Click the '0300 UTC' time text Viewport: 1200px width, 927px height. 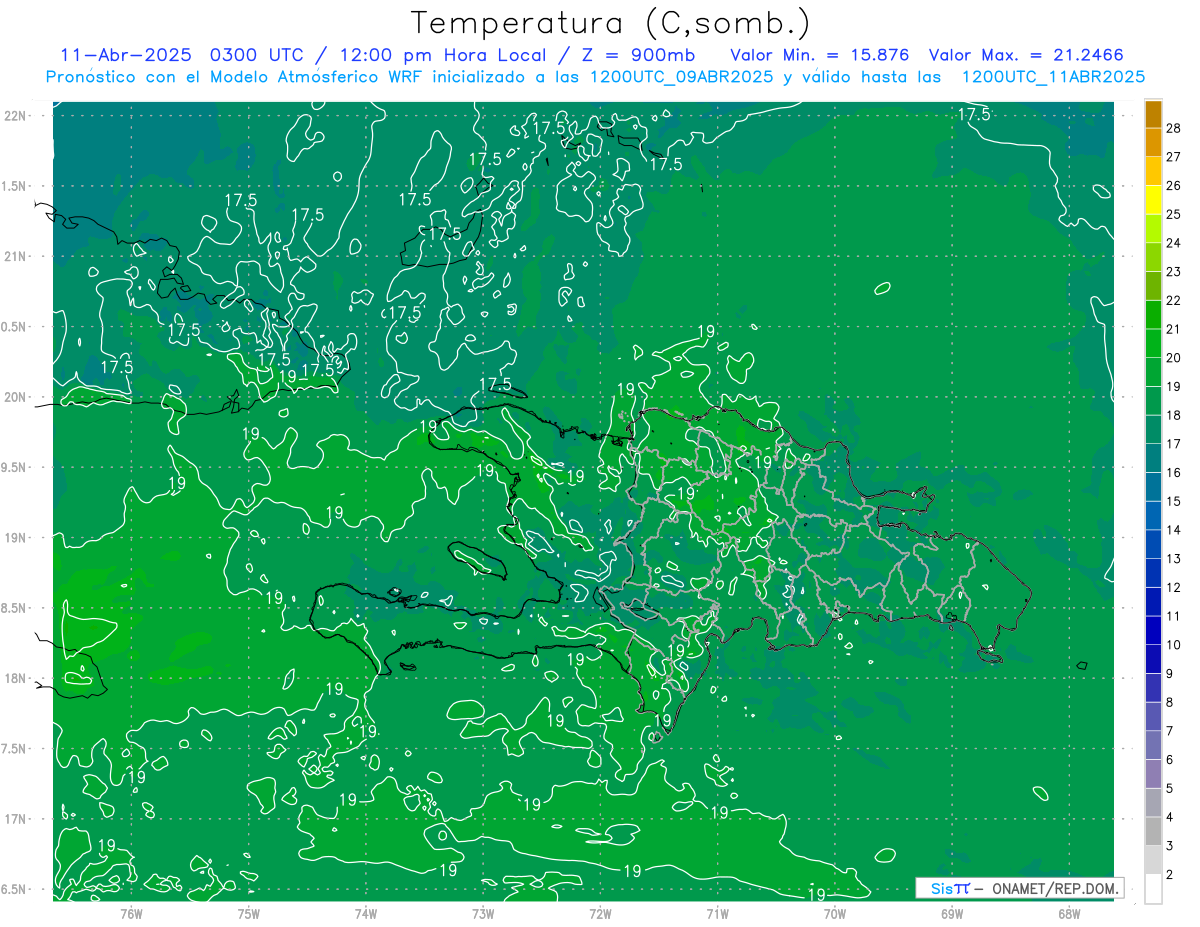[x=258, y=55]
